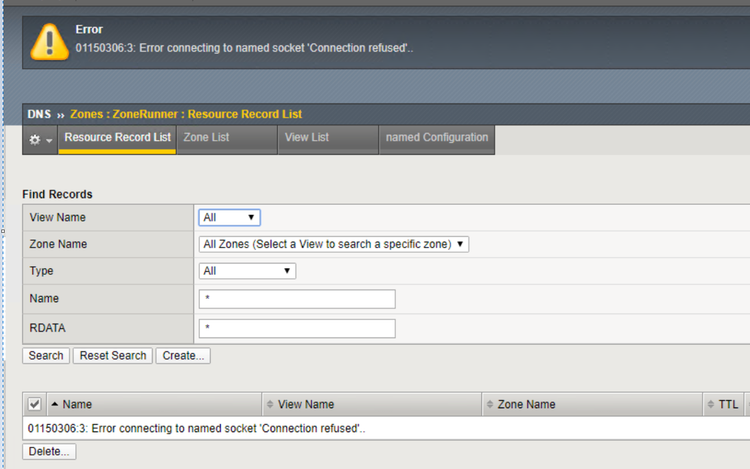
Task: Open the View Name dropdown
Action: tap(230, 217)
